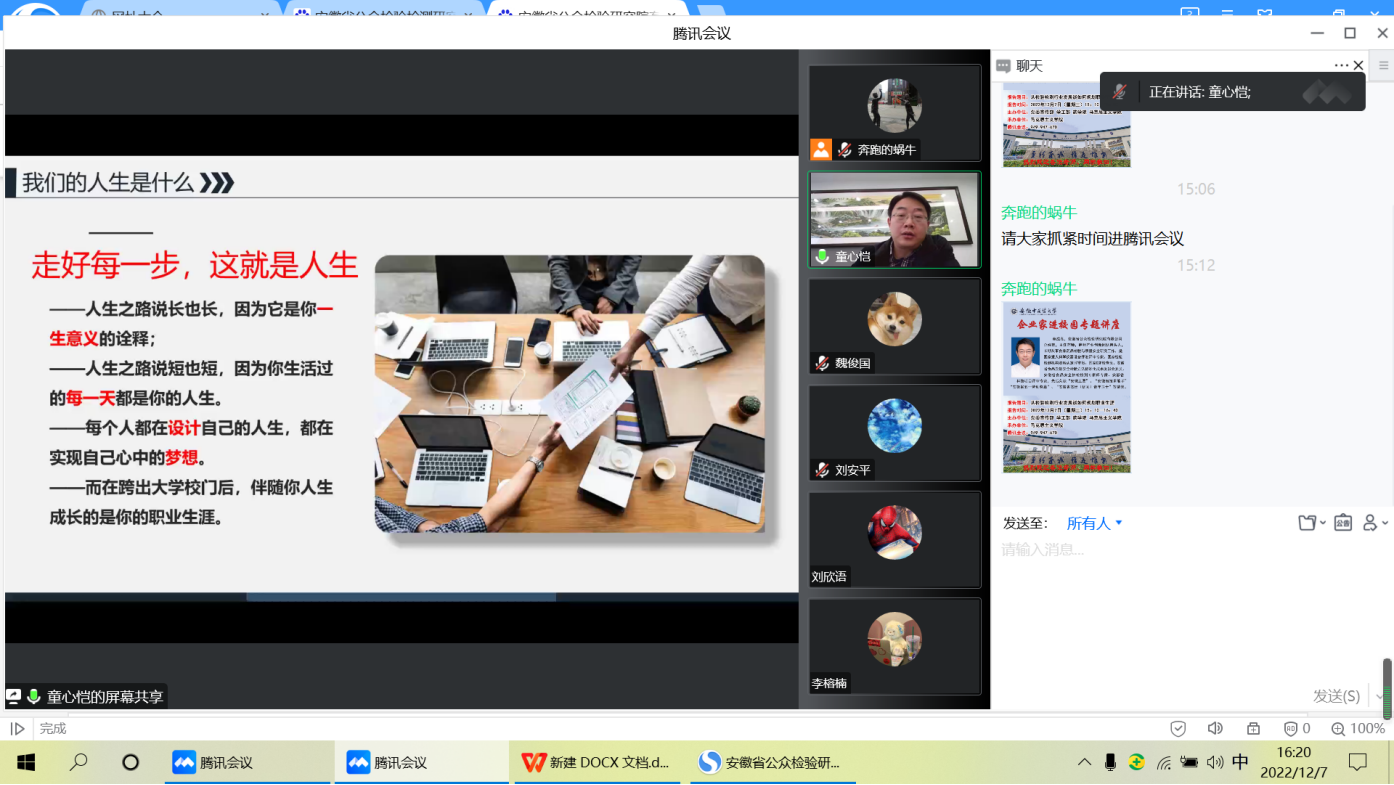Click the zoom magnifier icon at 100%
Image resolution: width=1394 pixels, height=785 pixels.
pyautogui.click(x=1338, y=729)
